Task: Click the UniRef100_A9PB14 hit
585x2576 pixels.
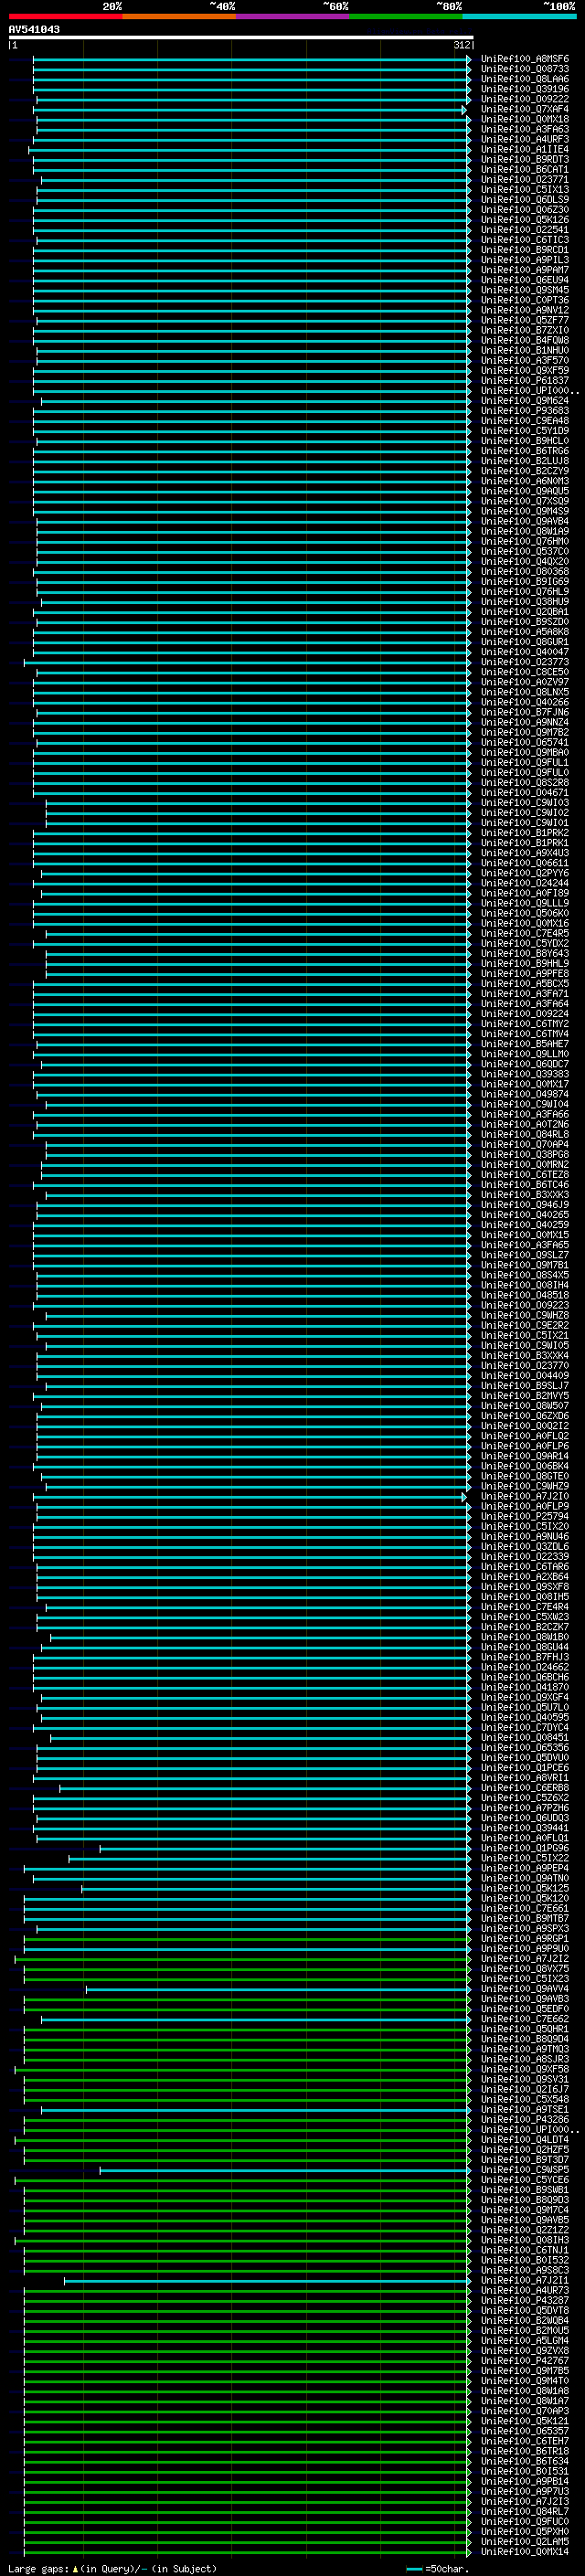Action: pyautogui.click(x=525, y=2481)
